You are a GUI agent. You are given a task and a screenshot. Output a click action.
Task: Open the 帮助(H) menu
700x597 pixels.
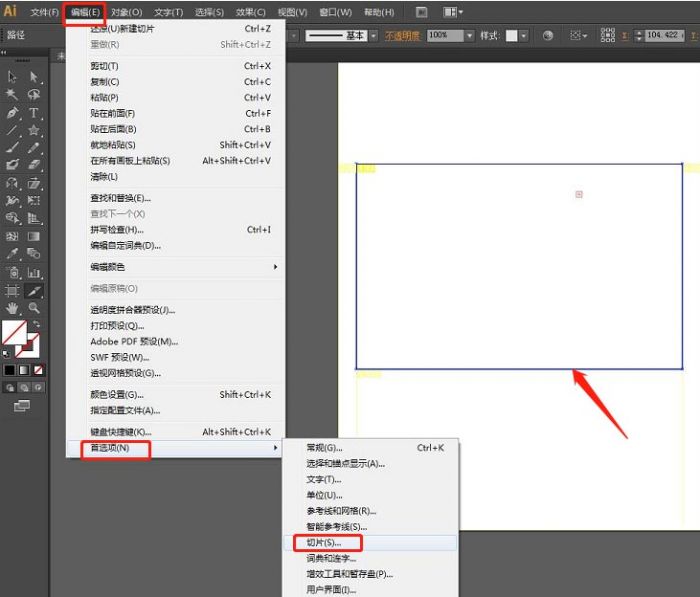(x=379, y=12)
